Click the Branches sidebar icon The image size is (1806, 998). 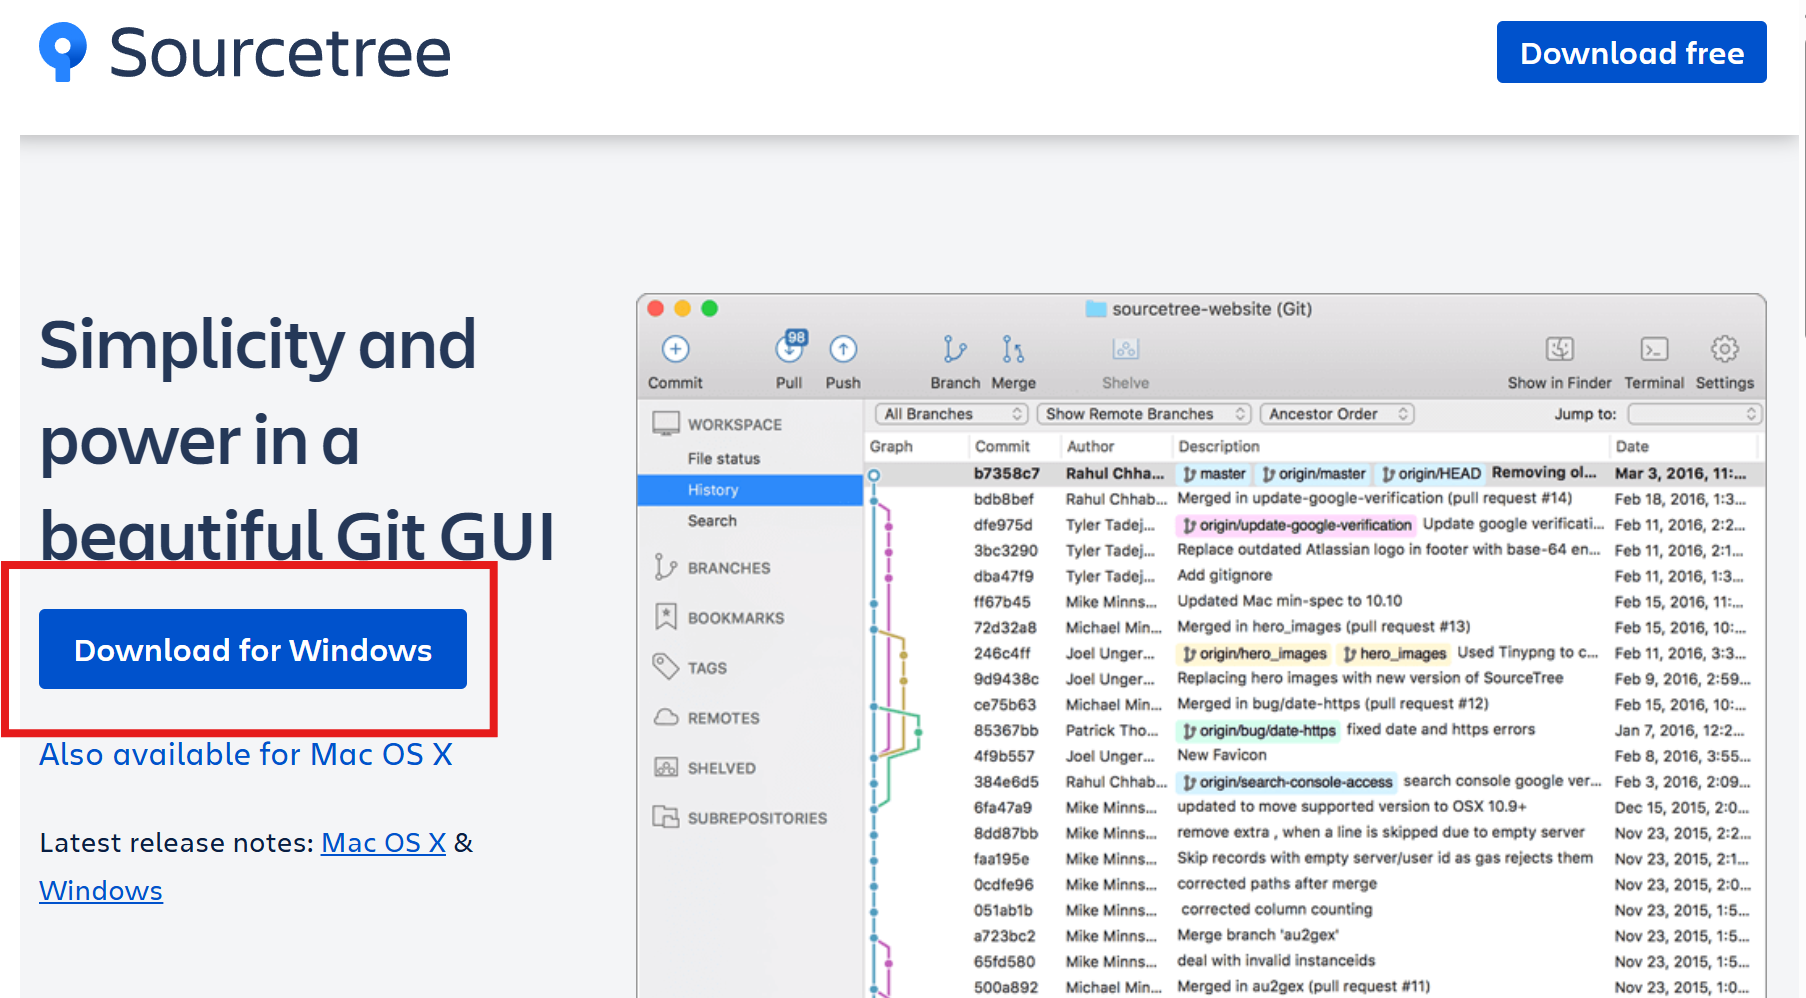coord(665,567)
